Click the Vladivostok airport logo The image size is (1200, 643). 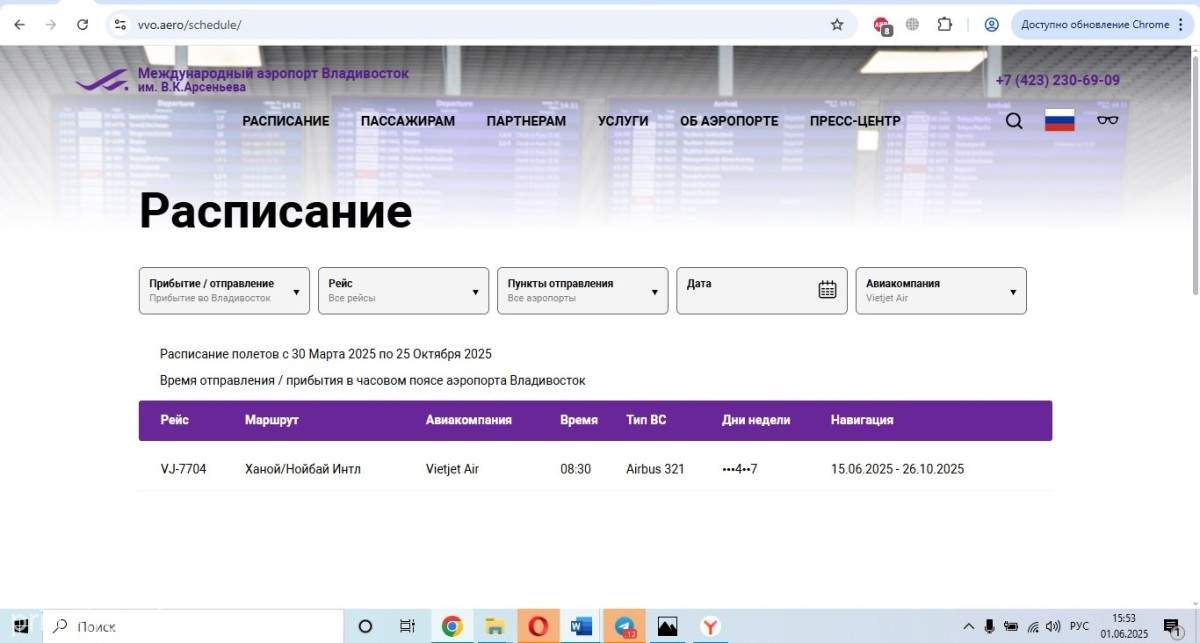[103, 81]
